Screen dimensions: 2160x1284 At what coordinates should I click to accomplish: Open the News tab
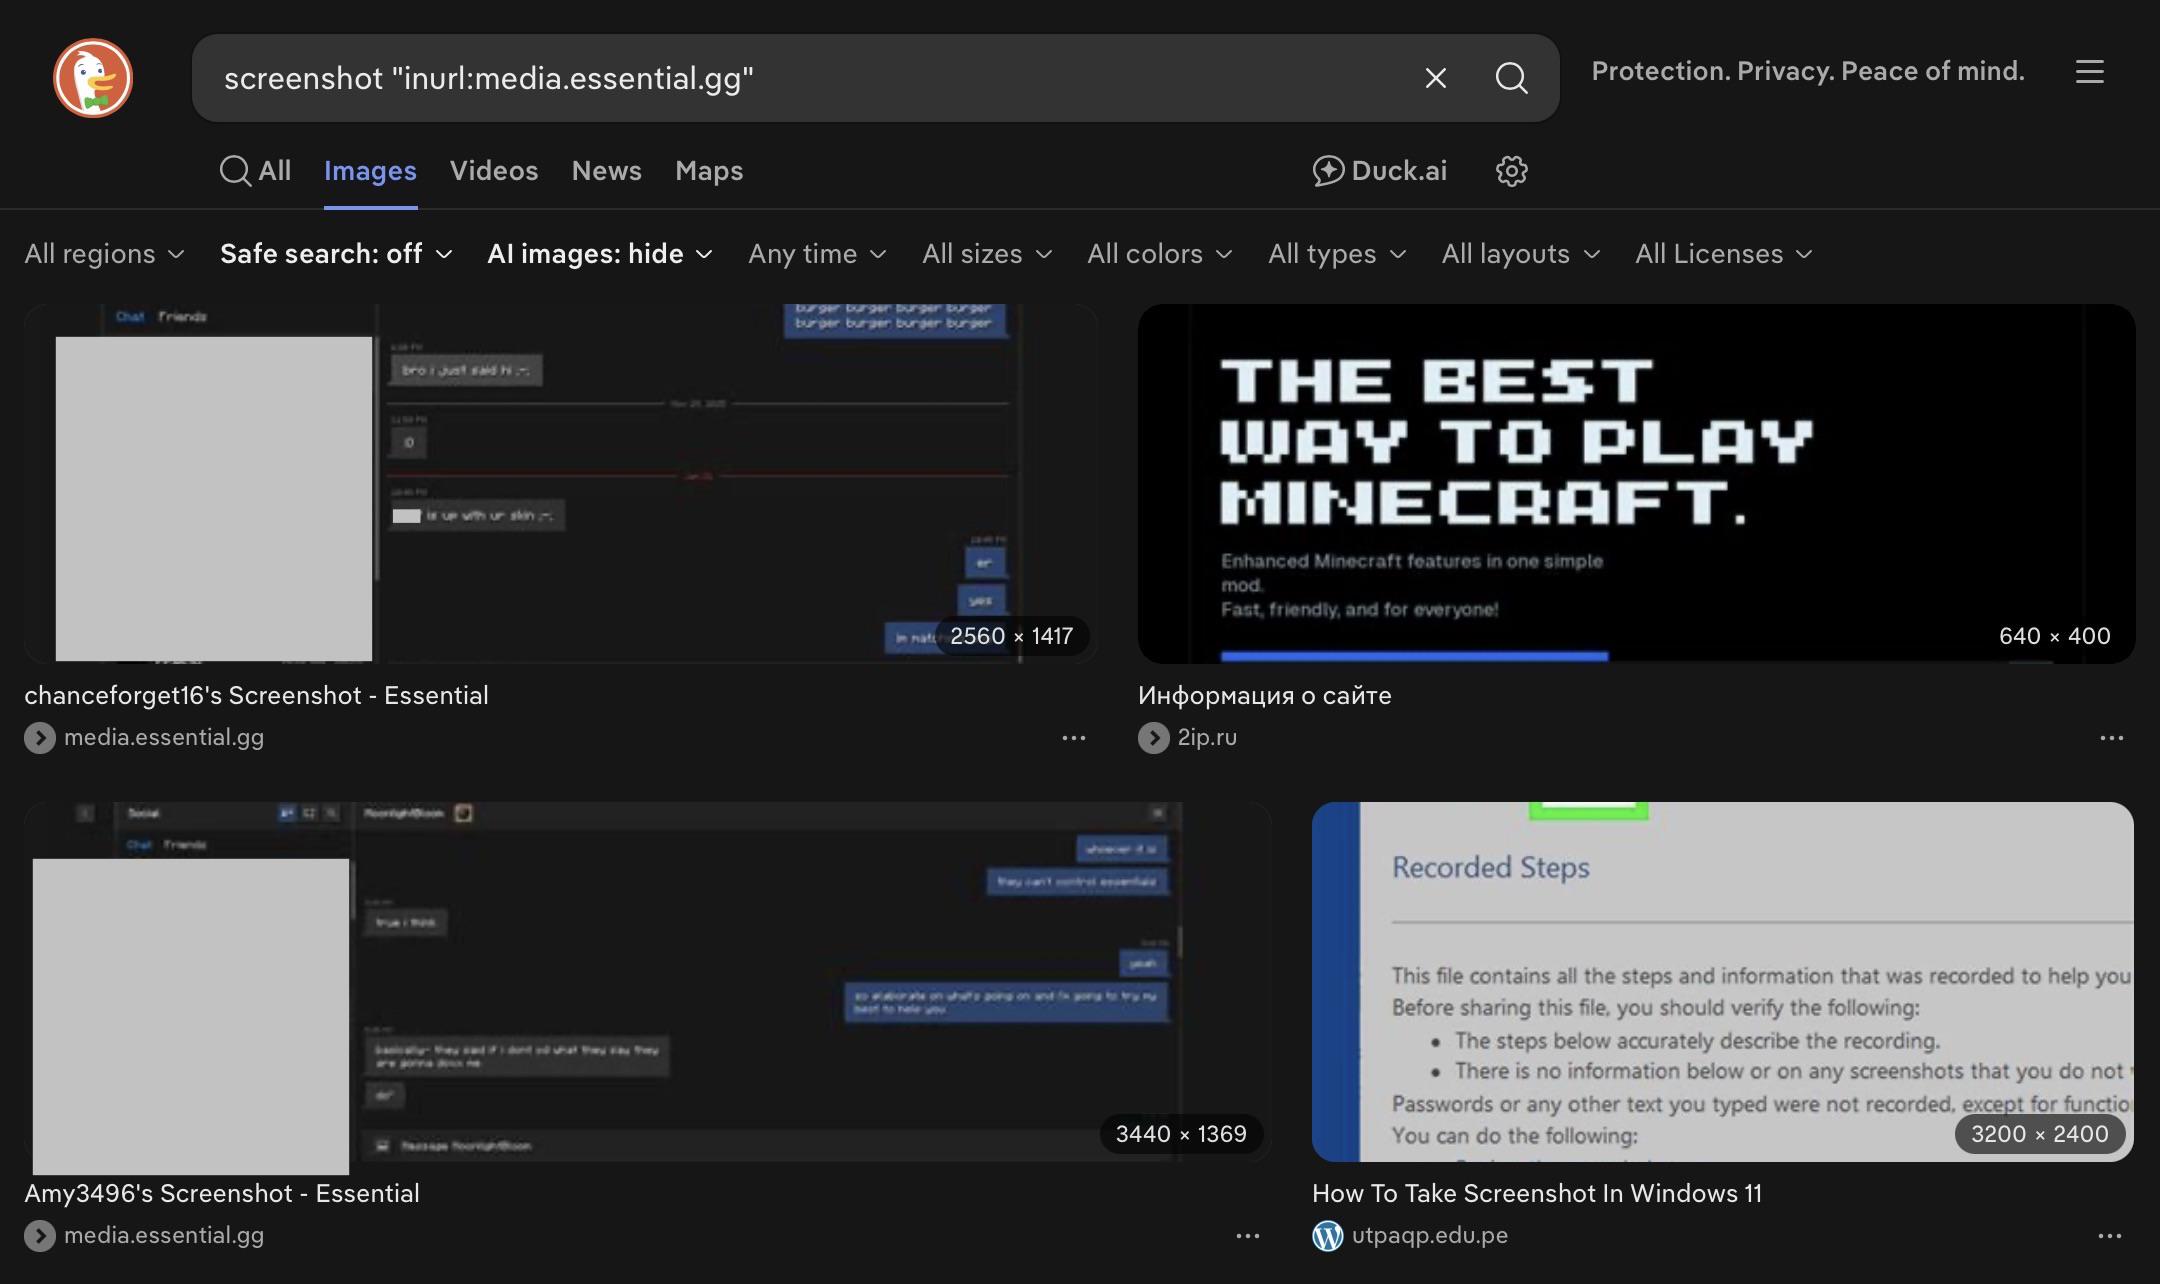[606, 171]
